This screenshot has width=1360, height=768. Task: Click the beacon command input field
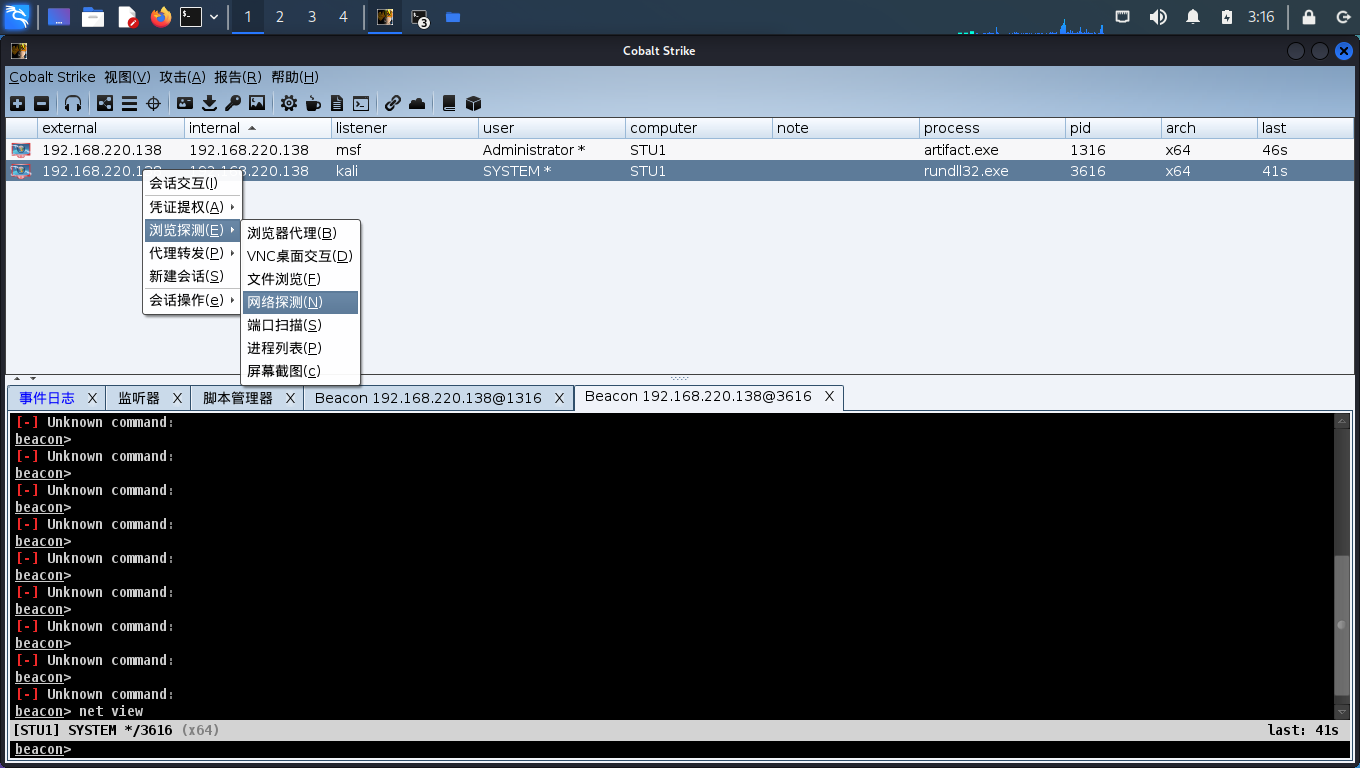(710, 749)
